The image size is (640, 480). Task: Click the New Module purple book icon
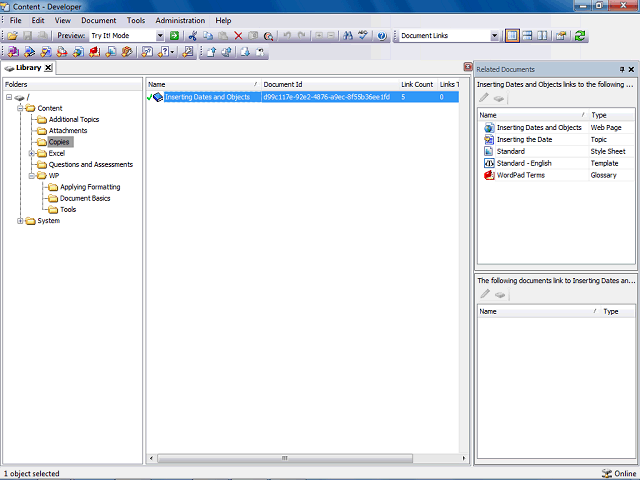(13, 52)
